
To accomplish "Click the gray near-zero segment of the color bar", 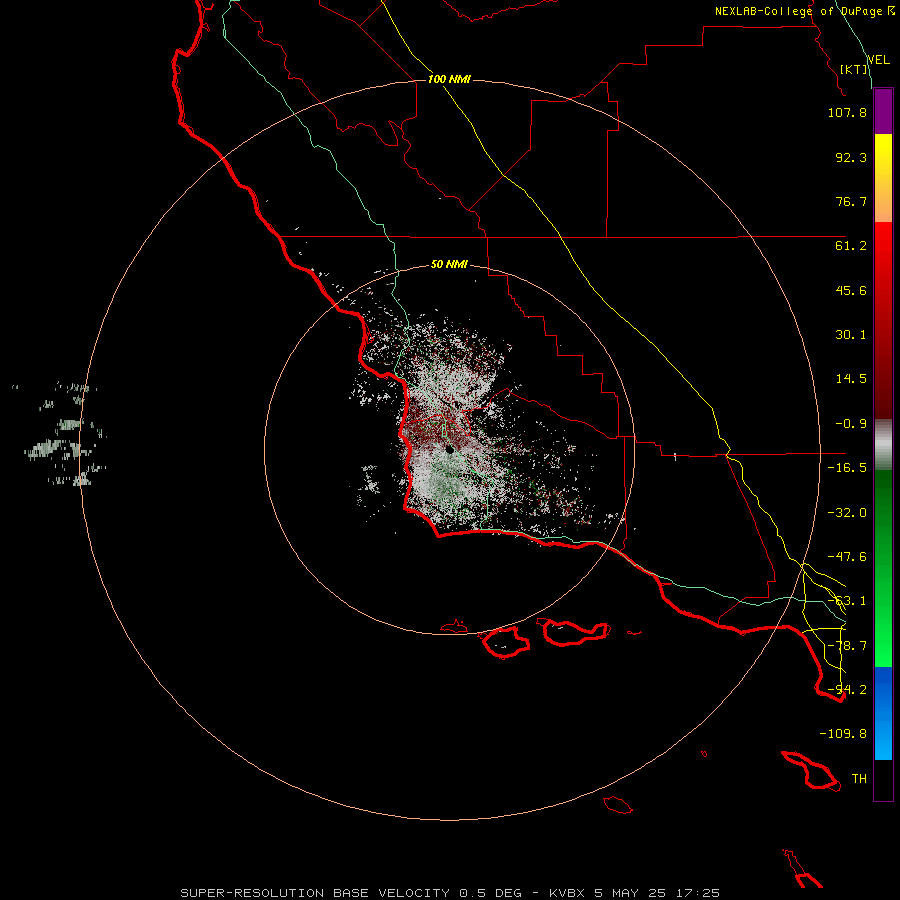I will click(x=883, y=445).
